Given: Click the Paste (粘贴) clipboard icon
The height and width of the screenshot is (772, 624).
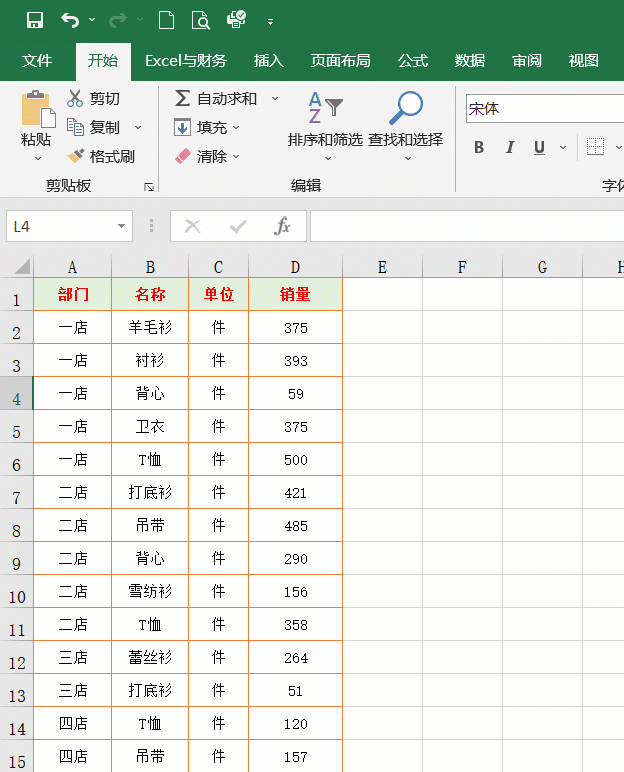Looking at the screenshot, I should 36,110.
